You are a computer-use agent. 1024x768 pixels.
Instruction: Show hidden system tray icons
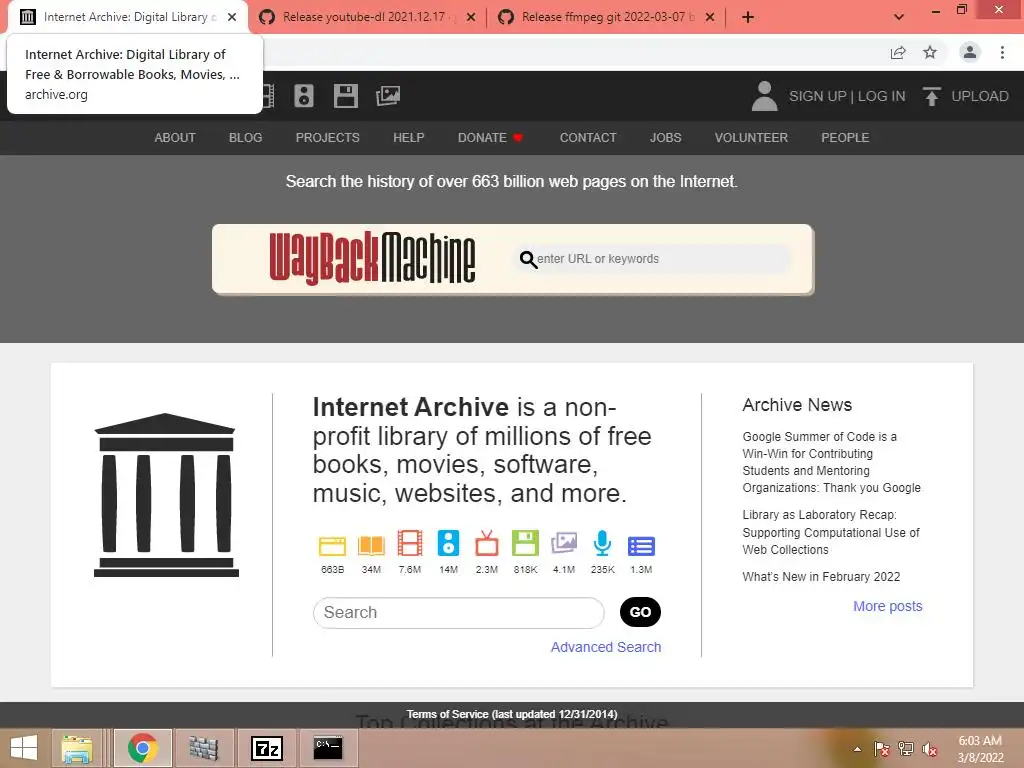pos(857,749)
